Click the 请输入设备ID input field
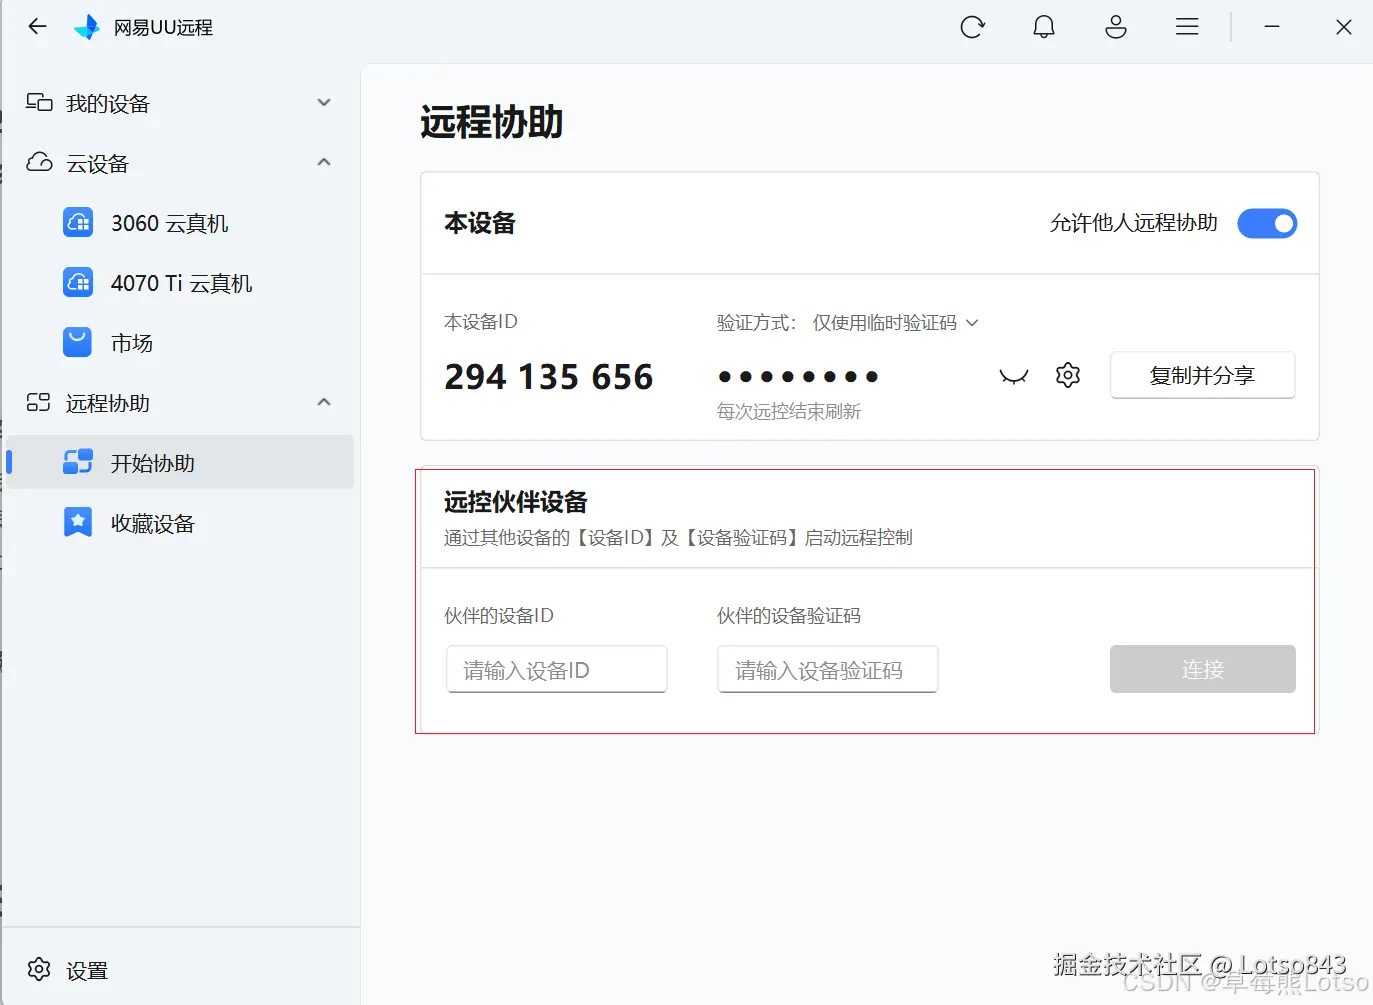 (556, 669)
